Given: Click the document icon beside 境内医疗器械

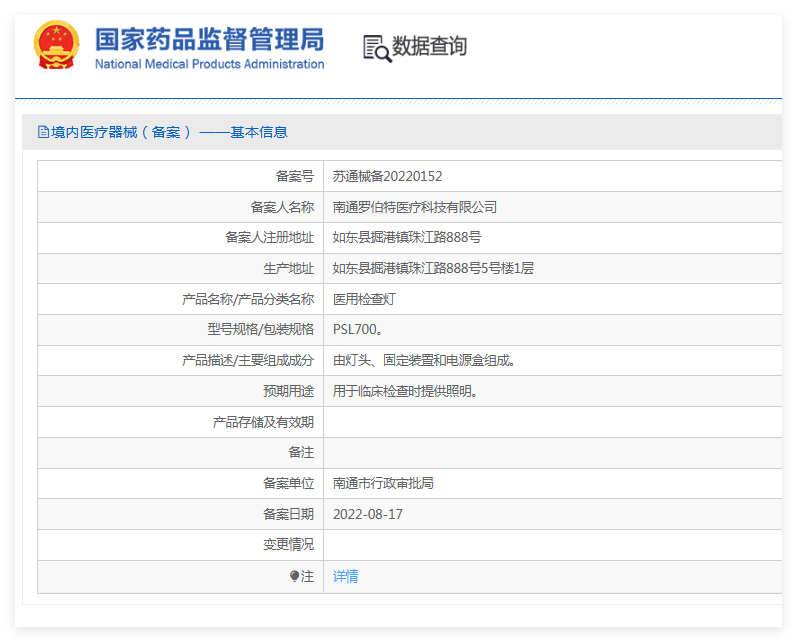Looking at the screenshot, I should (x=43, y=132).
